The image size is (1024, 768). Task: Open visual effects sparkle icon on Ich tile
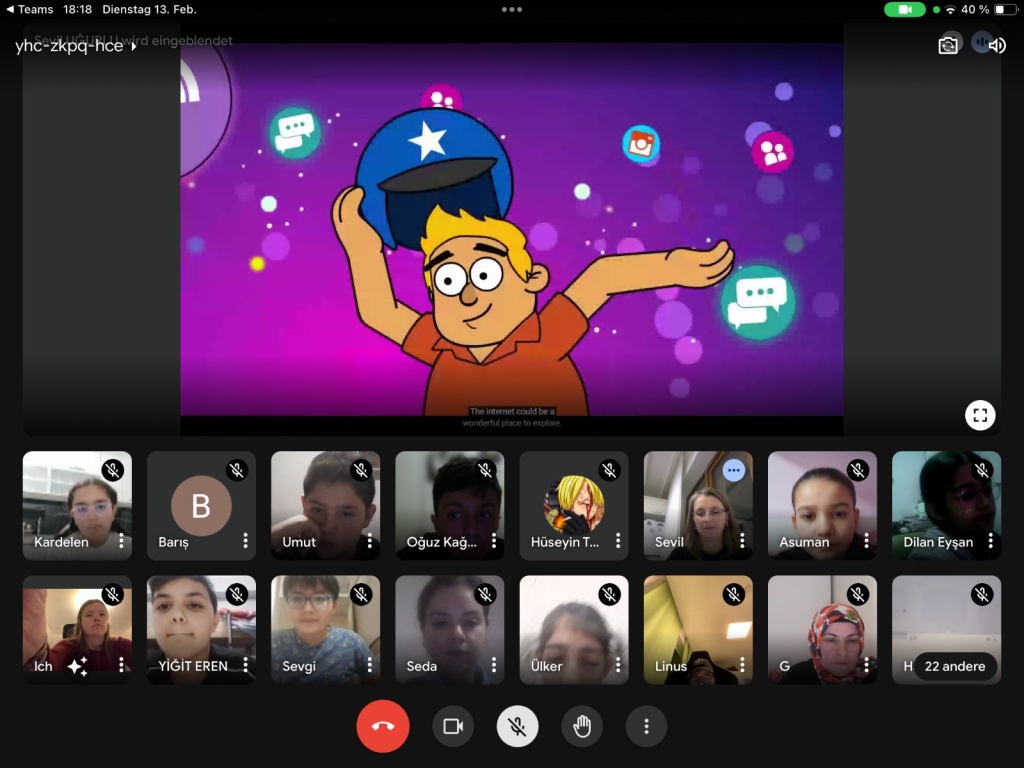(77, 666)
